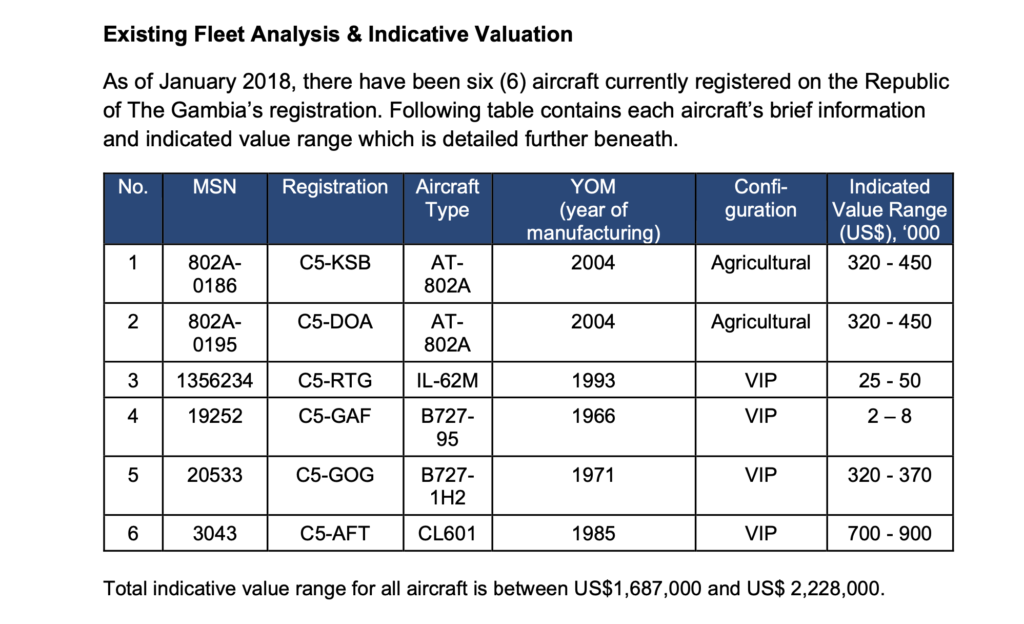Click the 'Total indicative value range' sentence
Screen dimensions: 1024x624
pos(494,588)
